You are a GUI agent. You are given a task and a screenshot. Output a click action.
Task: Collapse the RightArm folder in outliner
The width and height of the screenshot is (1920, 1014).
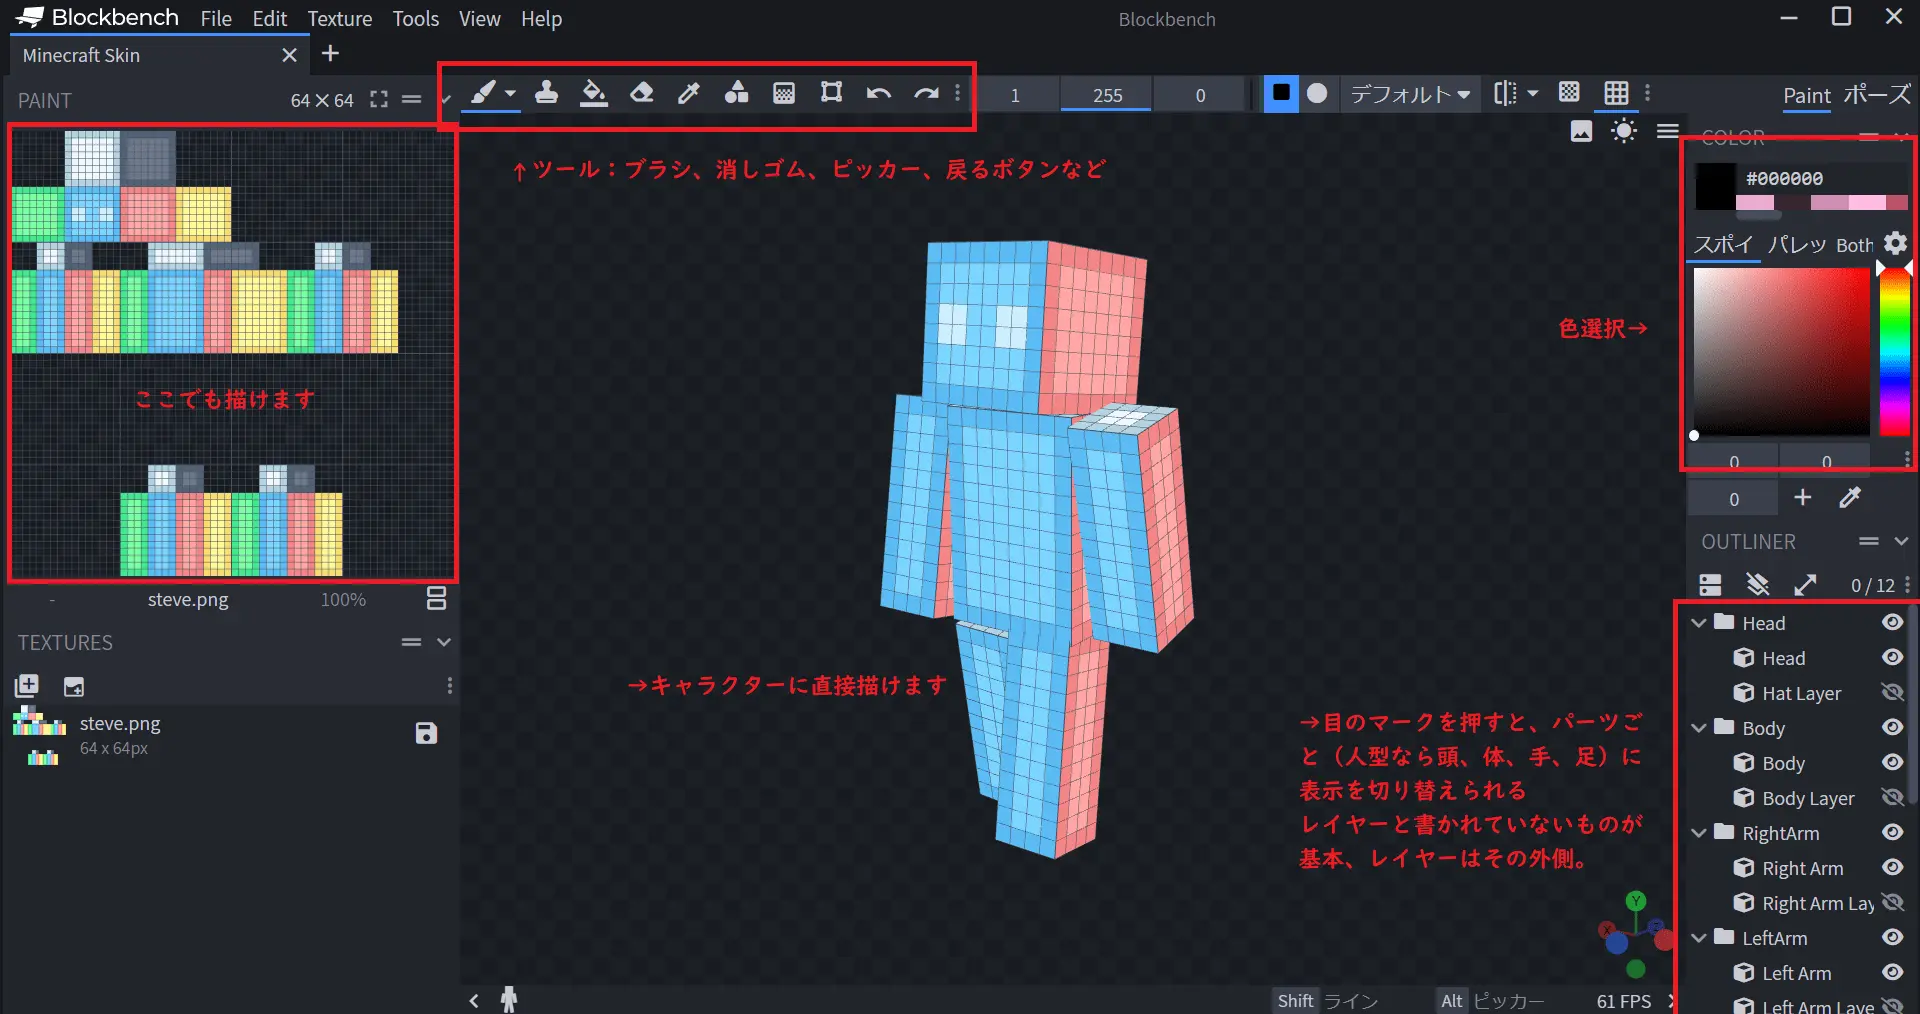point(1699,833)
